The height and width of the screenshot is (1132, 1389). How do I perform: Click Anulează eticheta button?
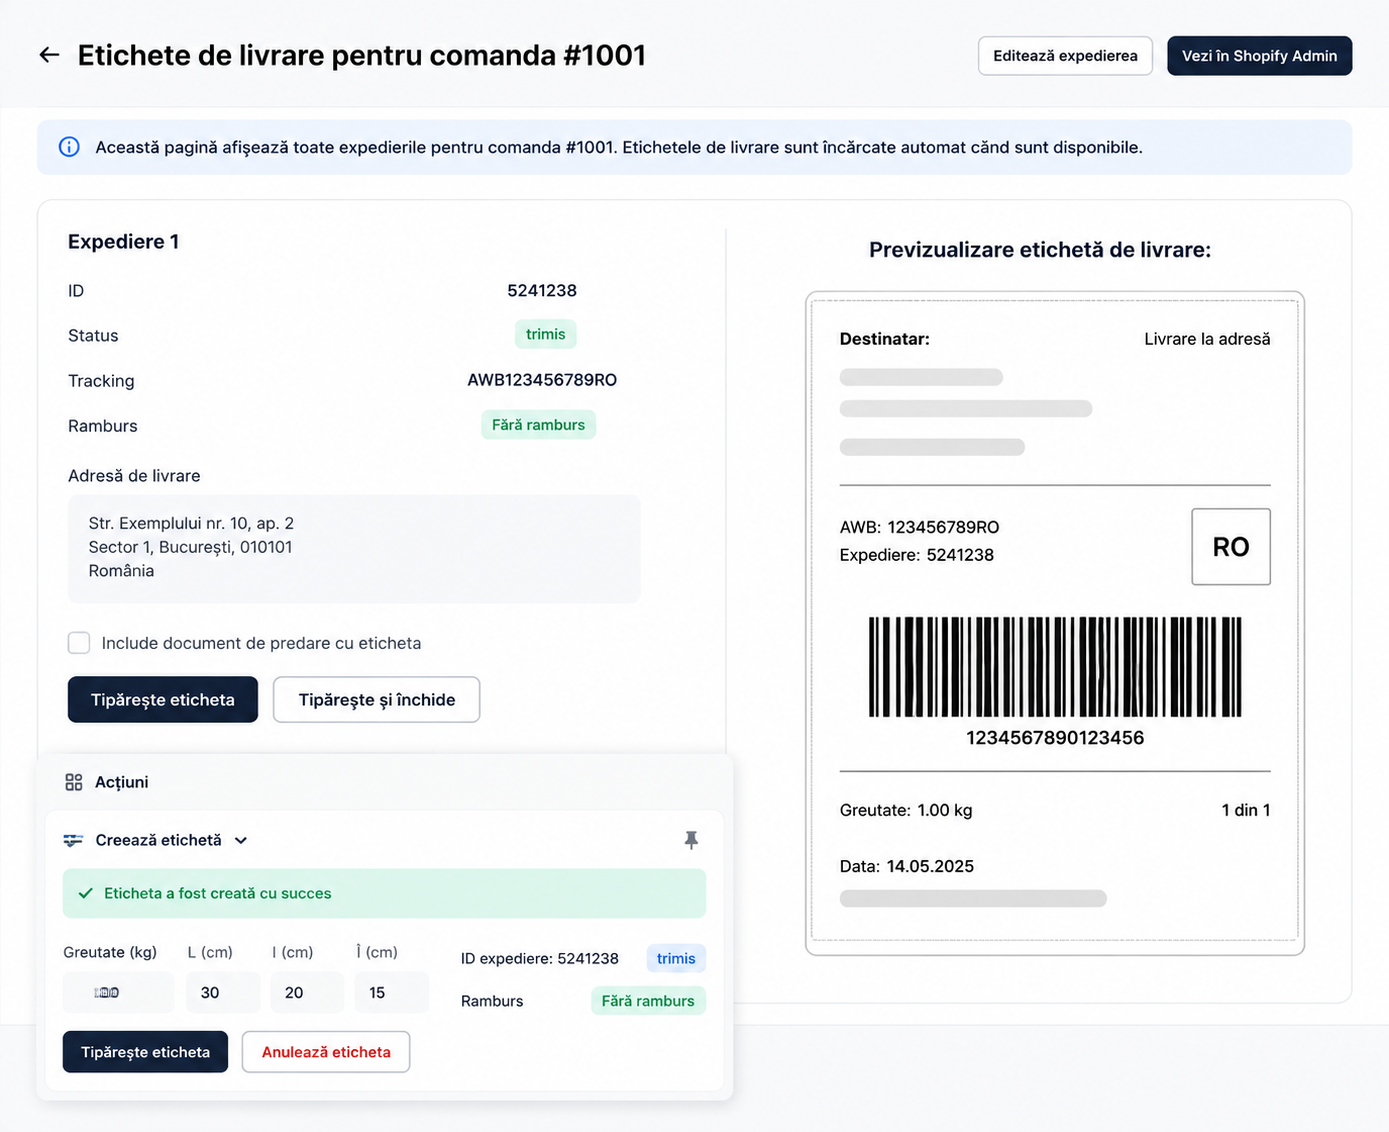[326, 1052]
